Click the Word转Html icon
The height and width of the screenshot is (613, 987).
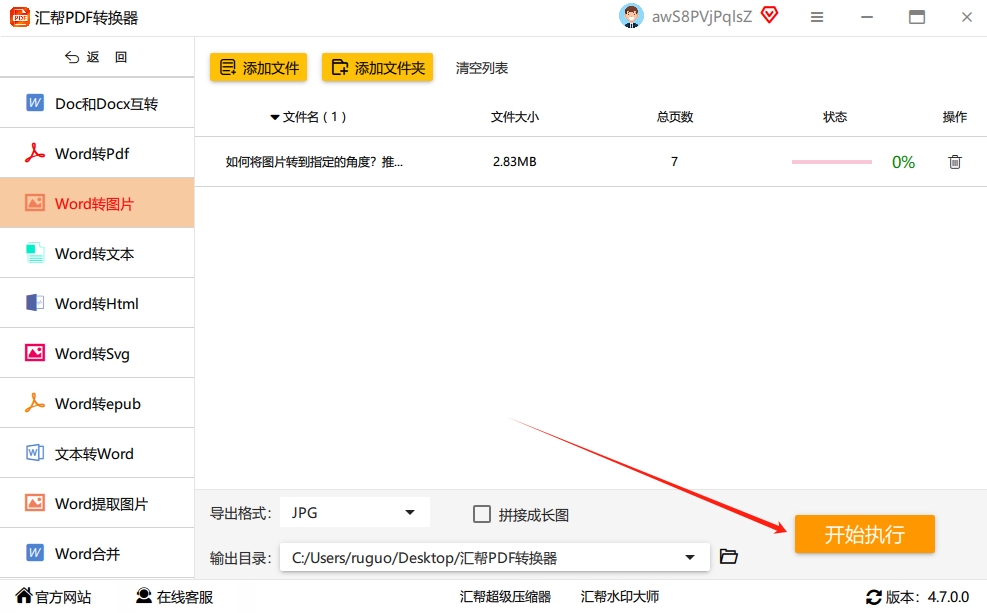pos(35,303)
